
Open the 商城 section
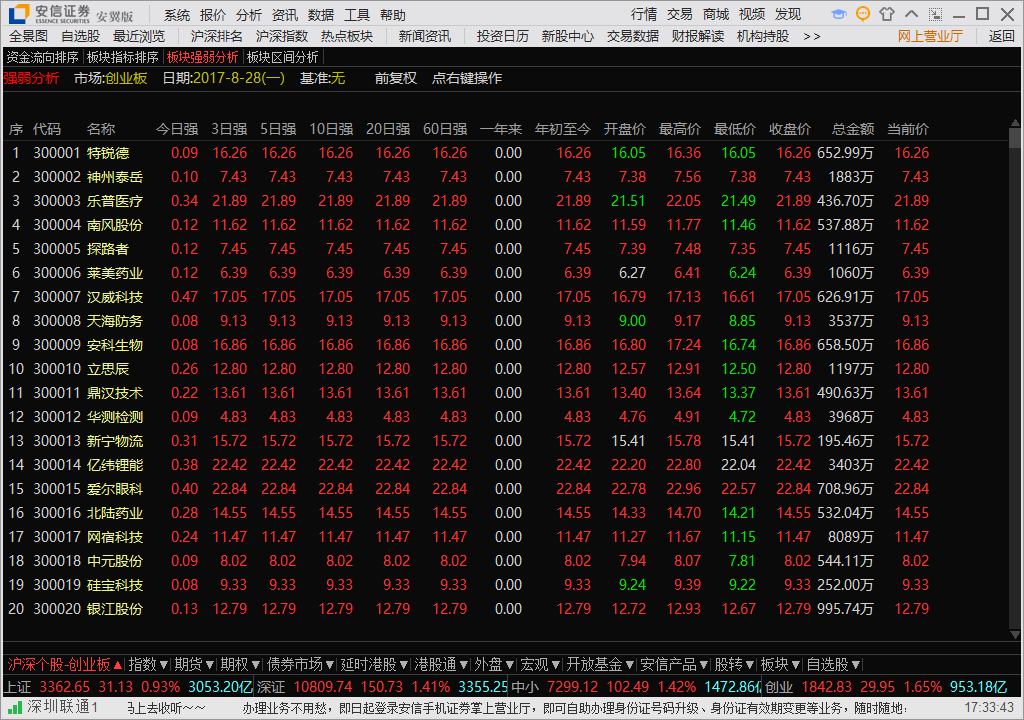click(x=716, y=14)
